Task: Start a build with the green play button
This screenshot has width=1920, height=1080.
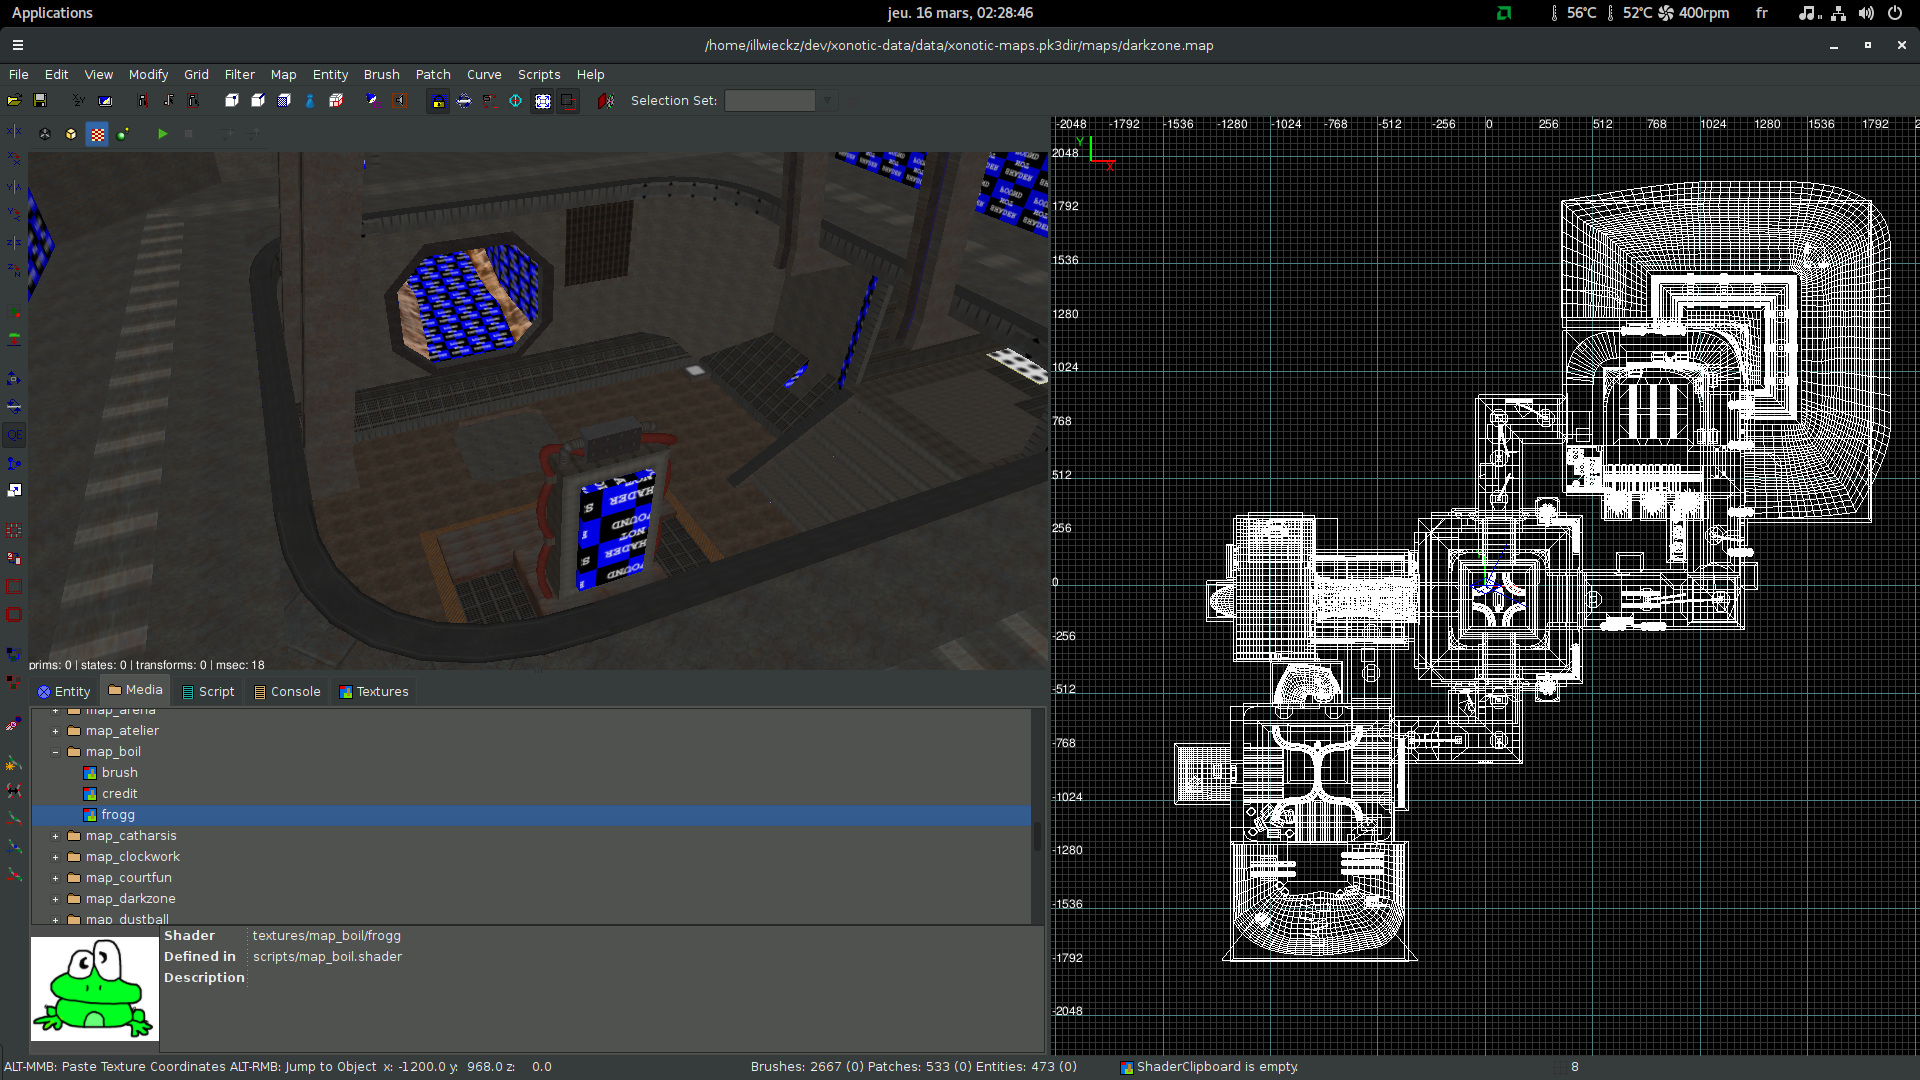Action: [x=163, y=132]
